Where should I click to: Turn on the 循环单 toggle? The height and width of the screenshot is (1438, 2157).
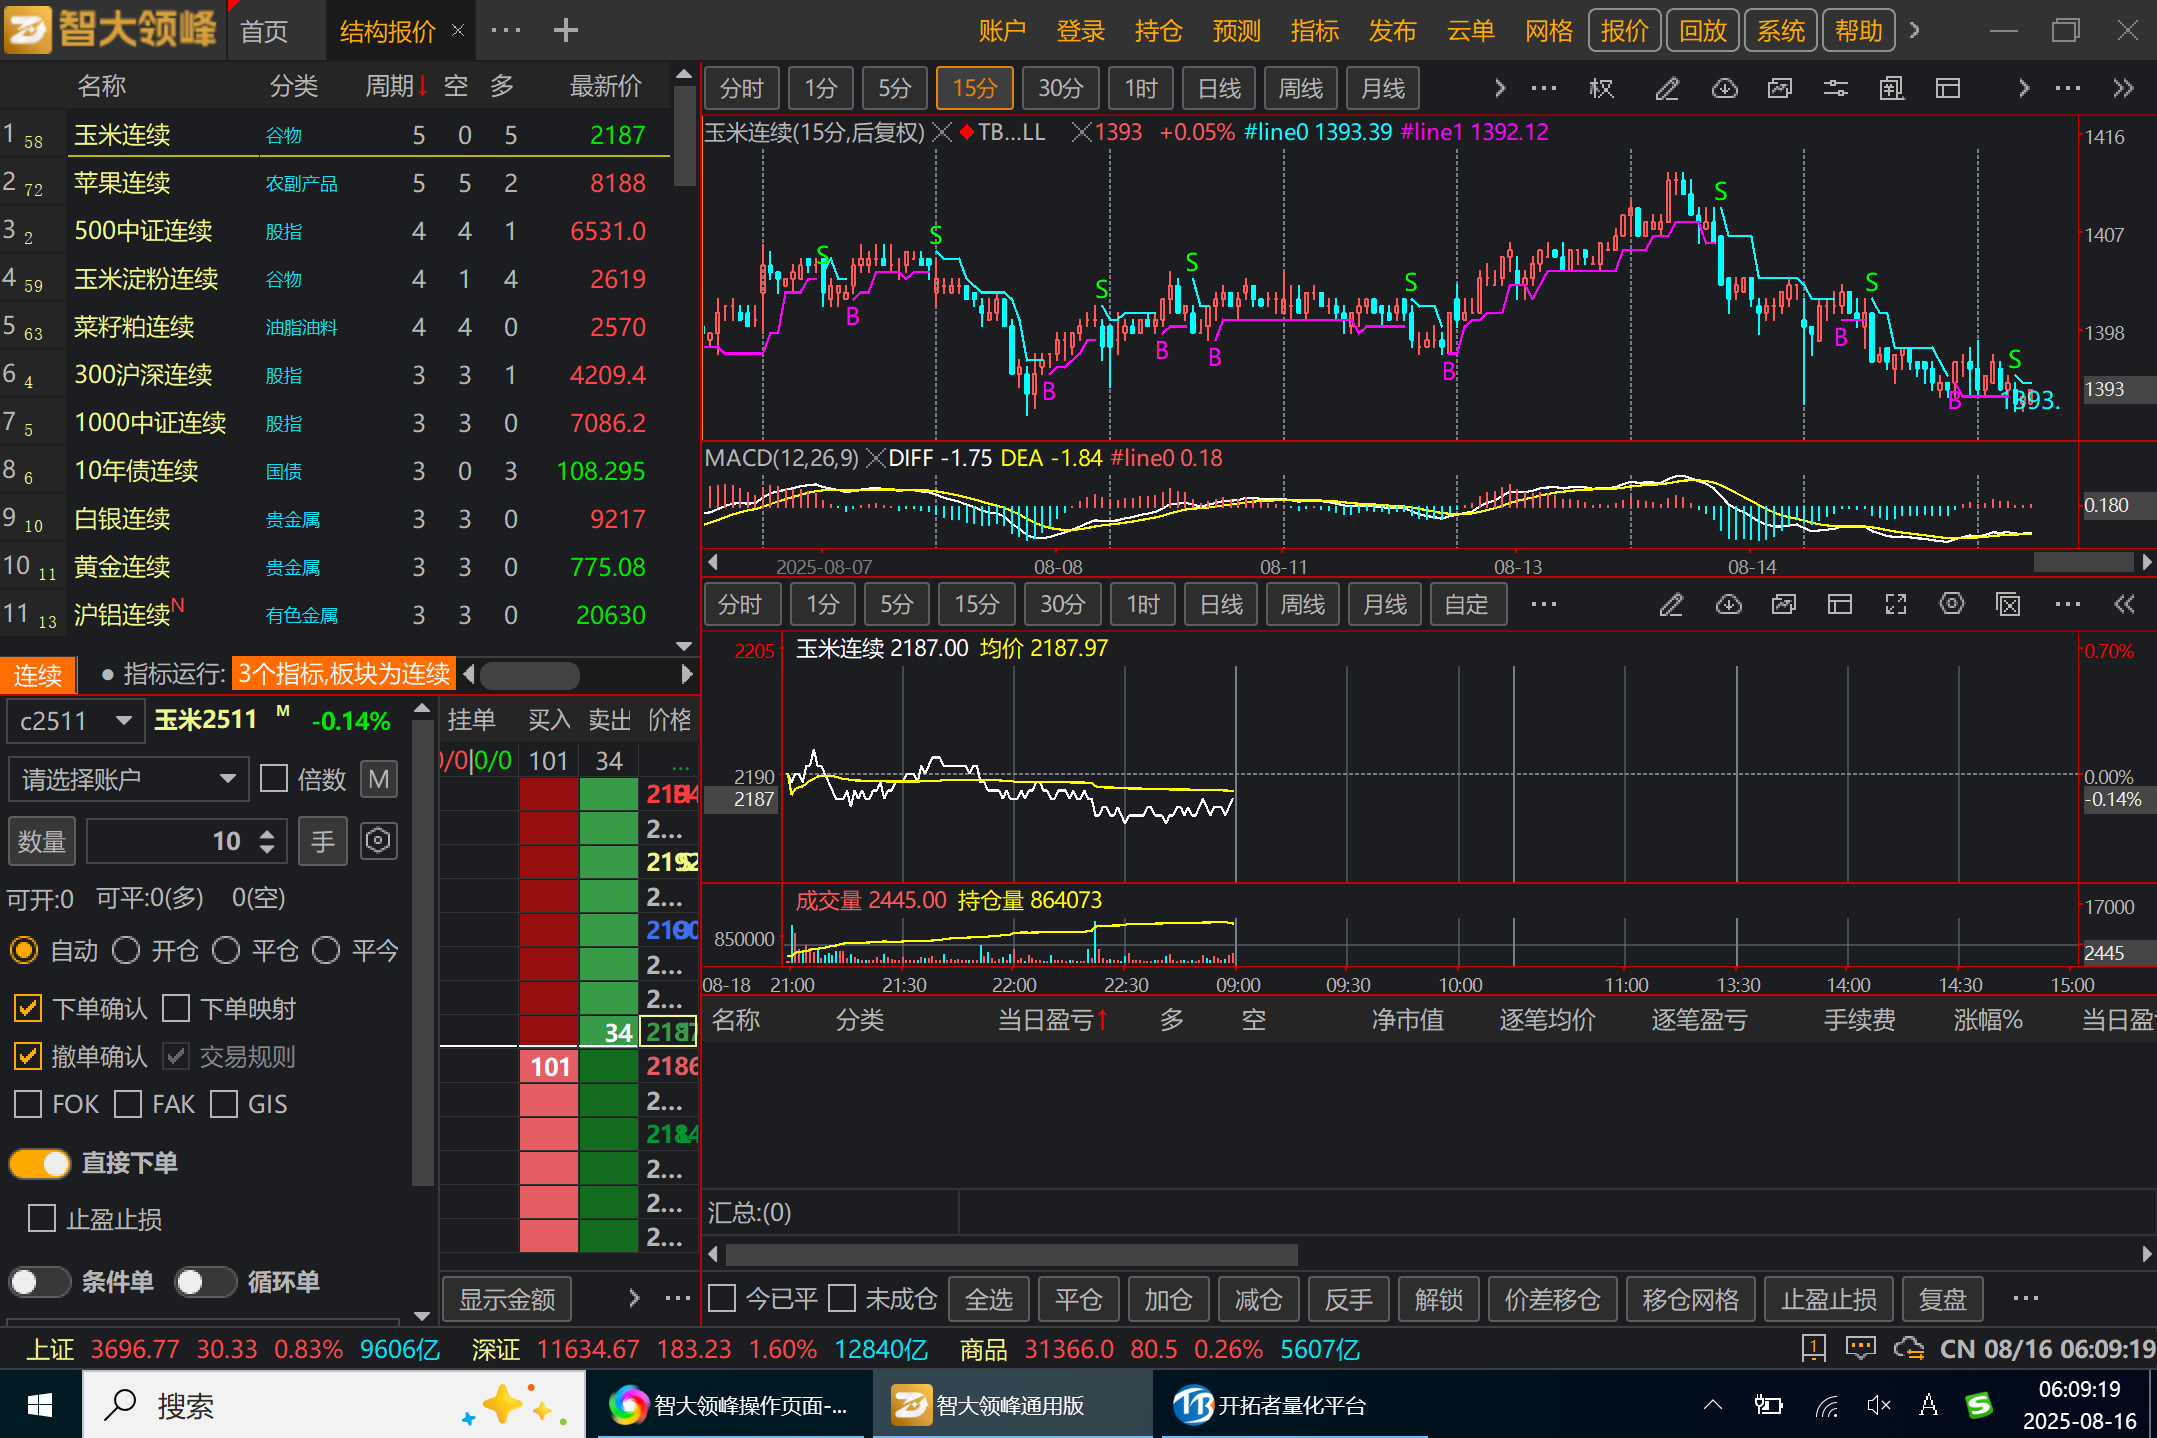pos(206,1282)
